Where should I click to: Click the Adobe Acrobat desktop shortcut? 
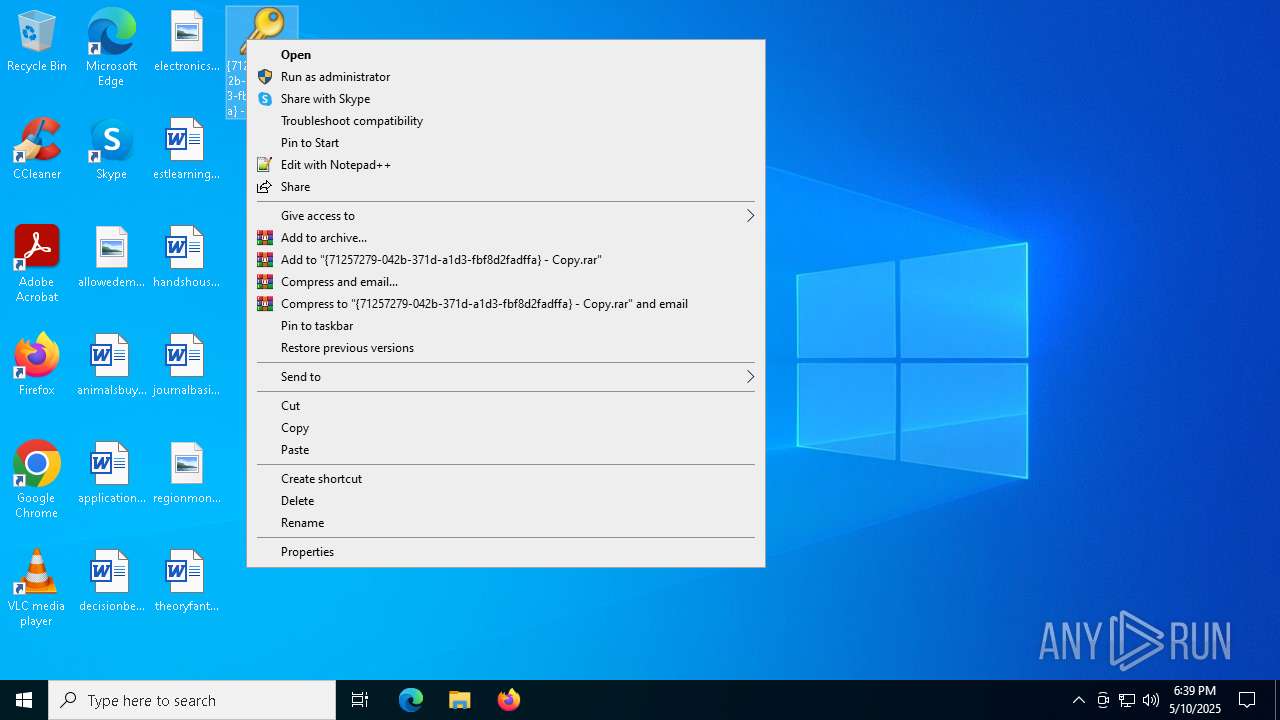pos(37,264)
